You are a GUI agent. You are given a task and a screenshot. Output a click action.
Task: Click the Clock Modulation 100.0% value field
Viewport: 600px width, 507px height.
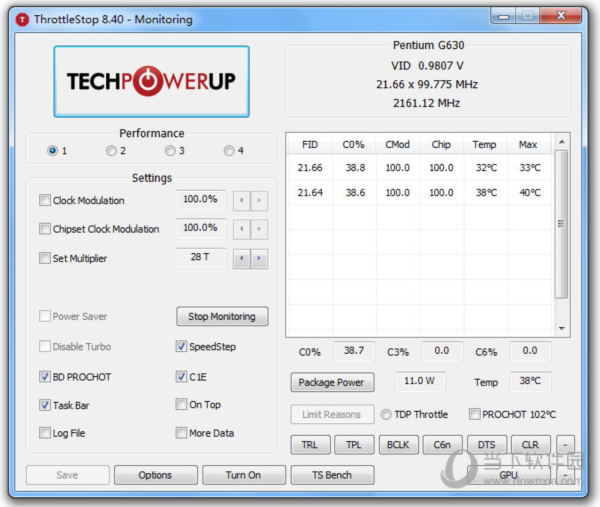coord(201,199)
